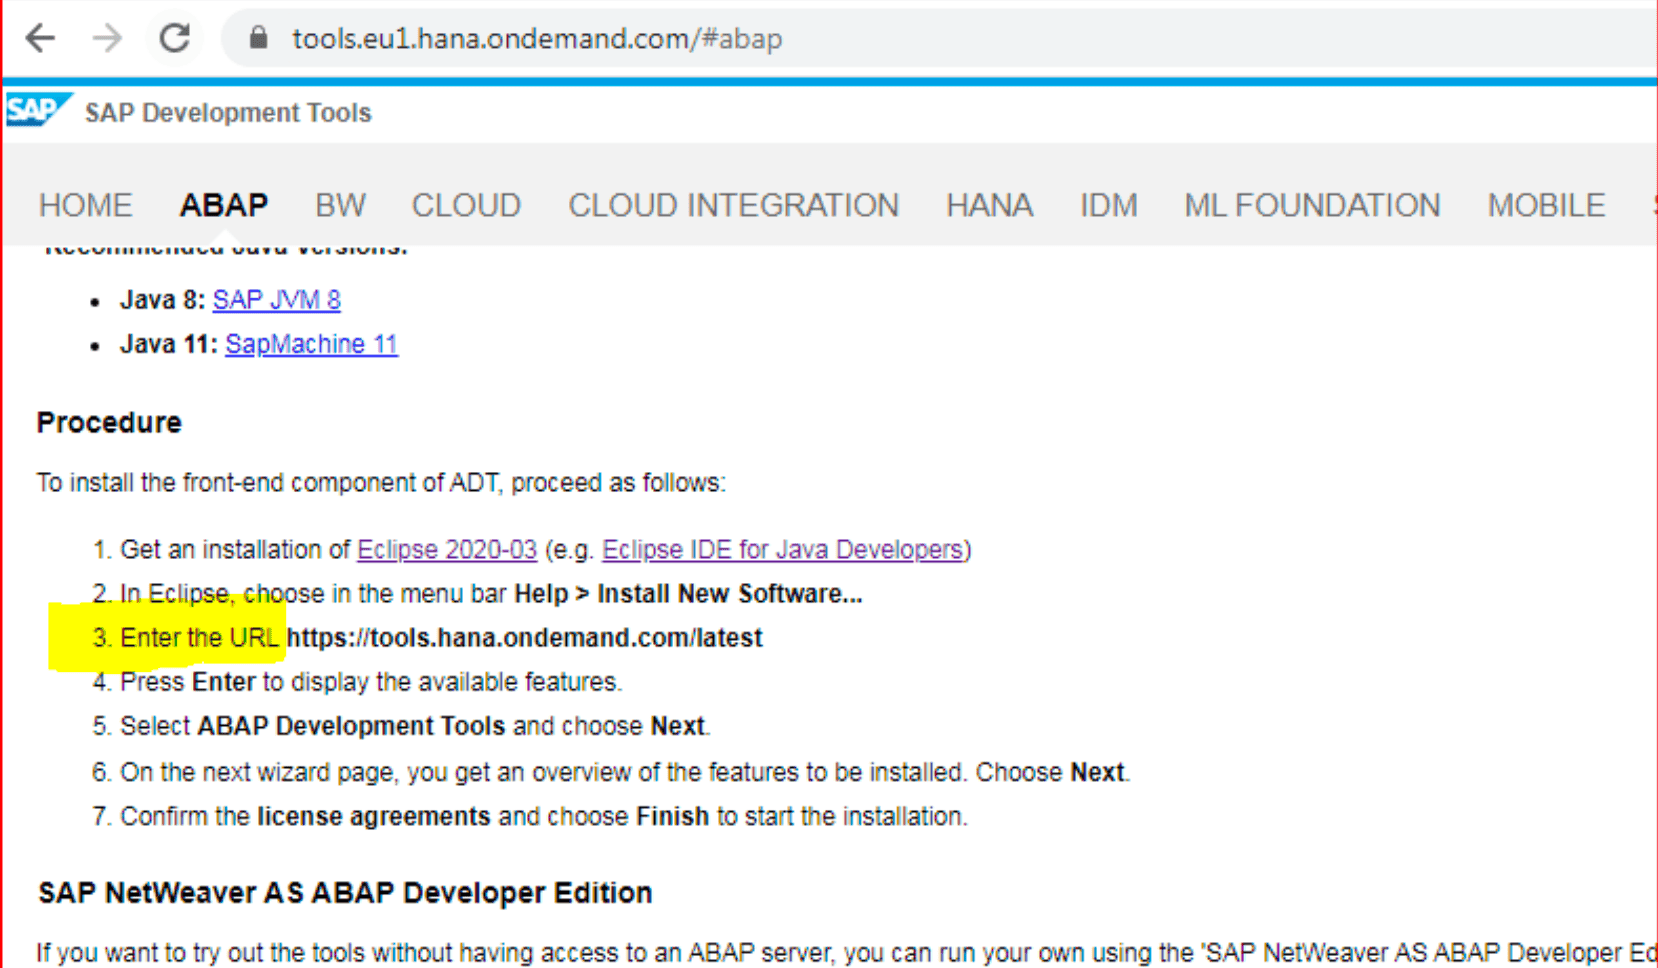Reload the current page
Image resolution: width=1658 pixels, height=968 pixels.
pos(174,37)
